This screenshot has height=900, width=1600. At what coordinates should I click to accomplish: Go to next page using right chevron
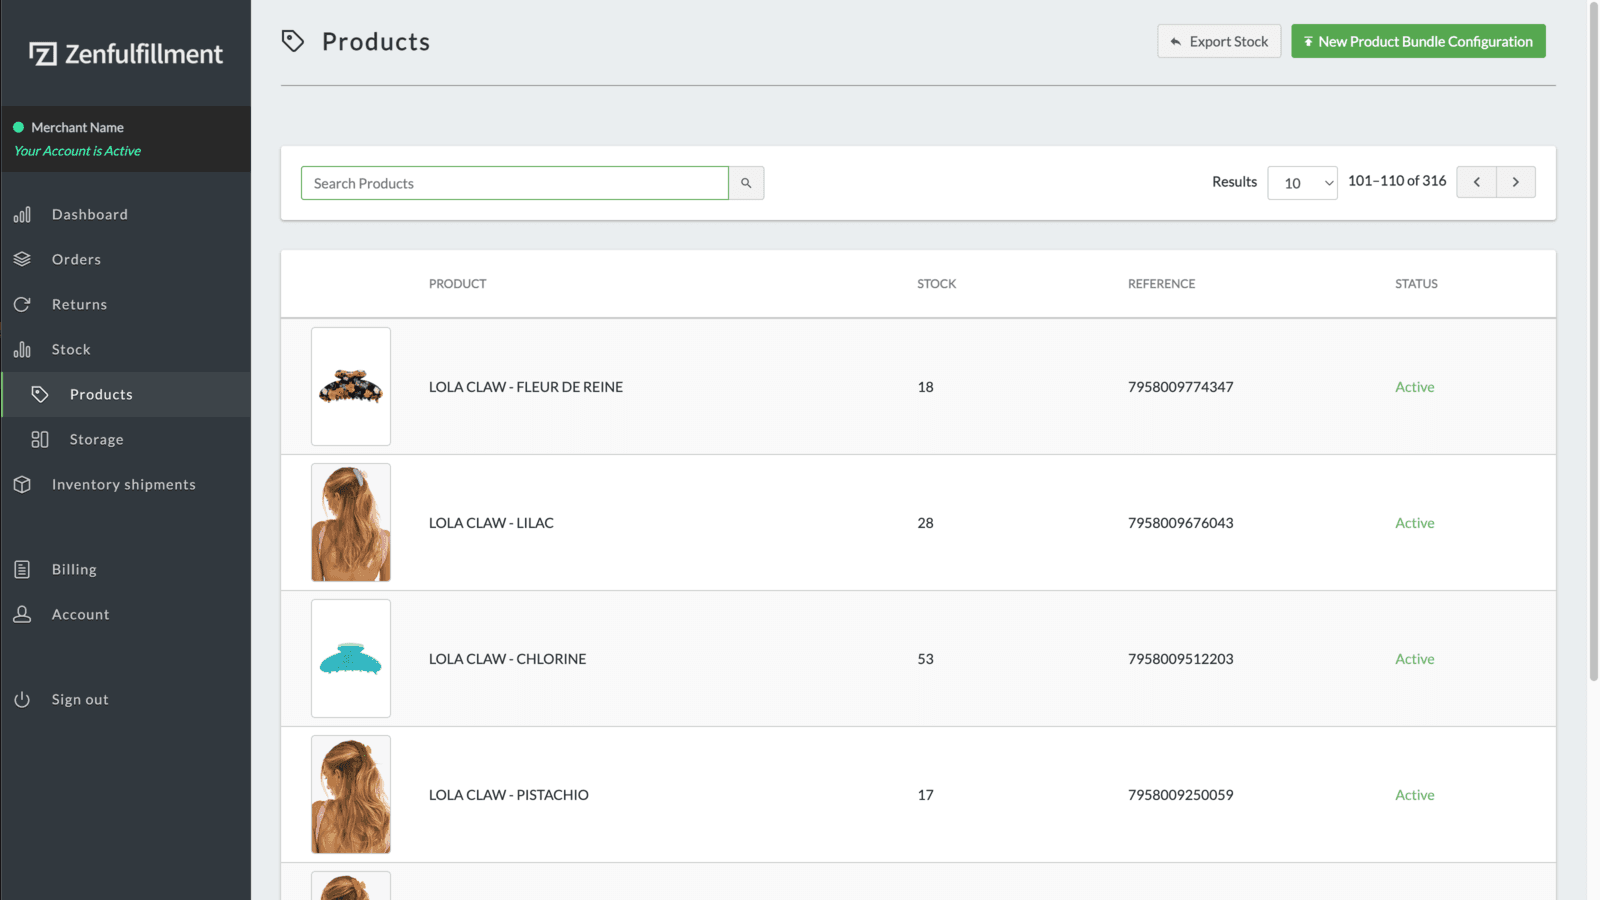(x=1516, y=182)
